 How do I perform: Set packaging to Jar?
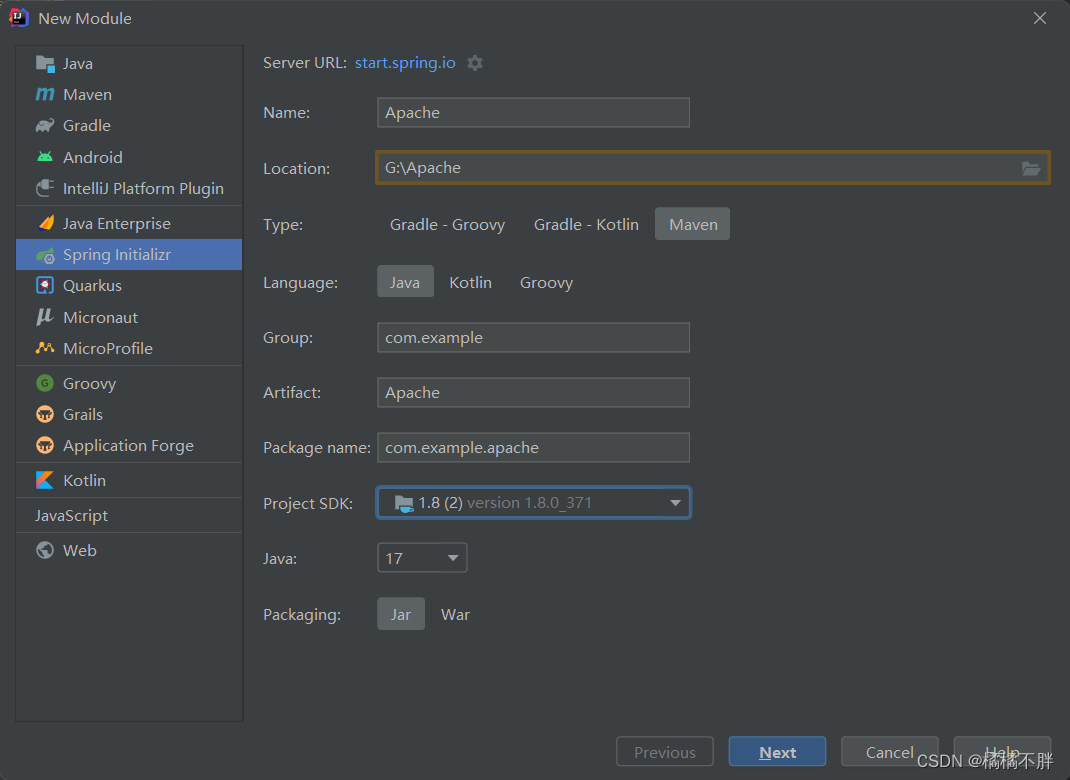(x=401, y=614)
